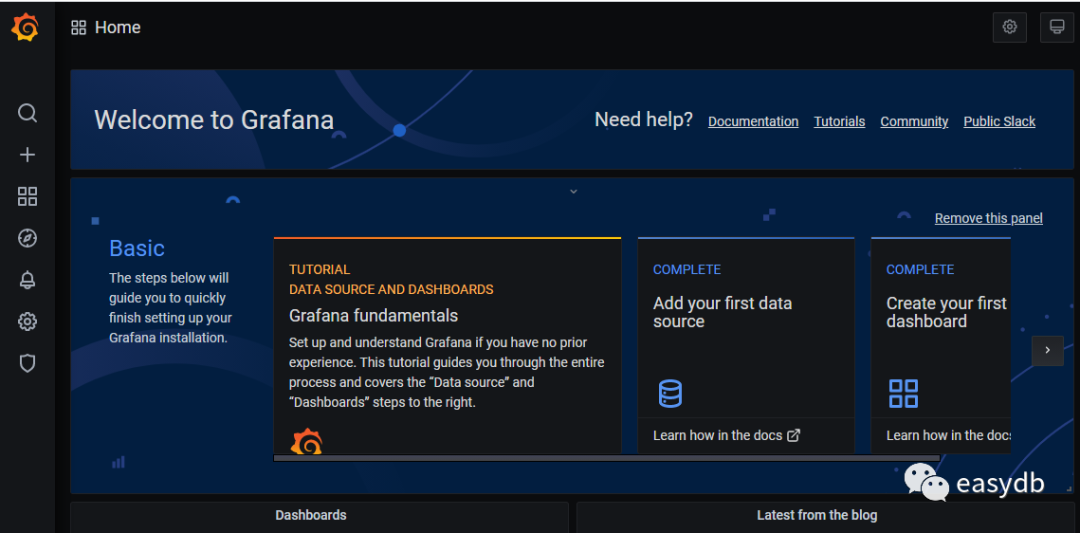Open the Search magnifier icon
Screen dimensions: 1080x533
click(x=27, y=113)
